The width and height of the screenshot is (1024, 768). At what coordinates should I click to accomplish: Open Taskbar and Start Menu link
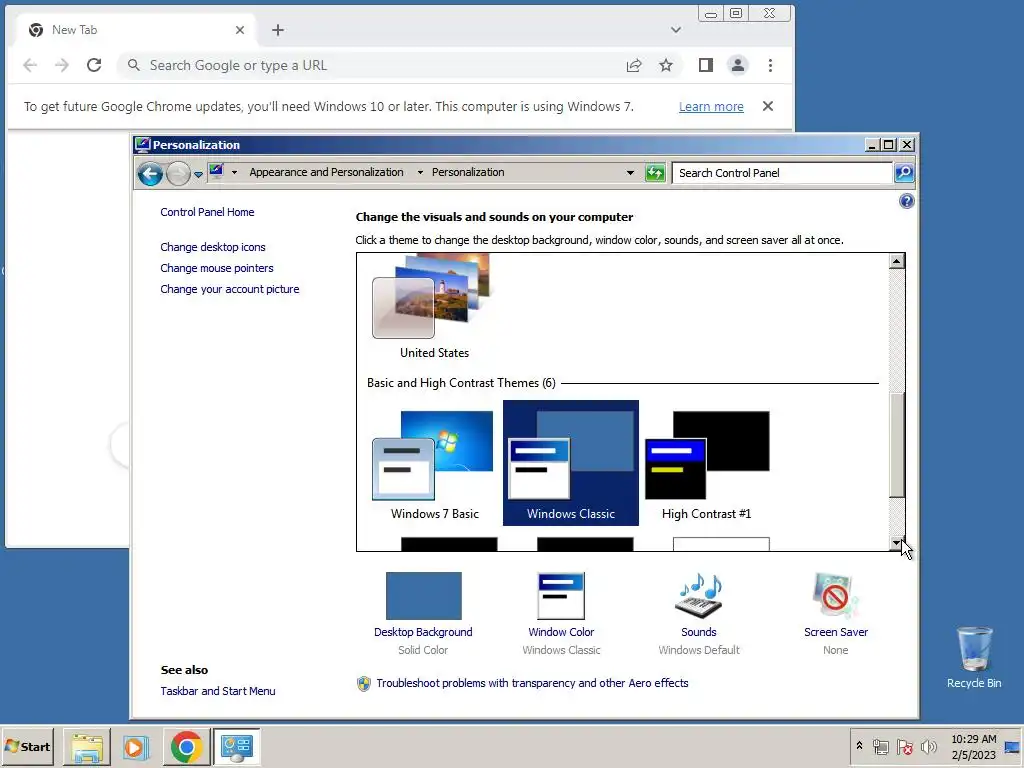(x=218, y=691)
